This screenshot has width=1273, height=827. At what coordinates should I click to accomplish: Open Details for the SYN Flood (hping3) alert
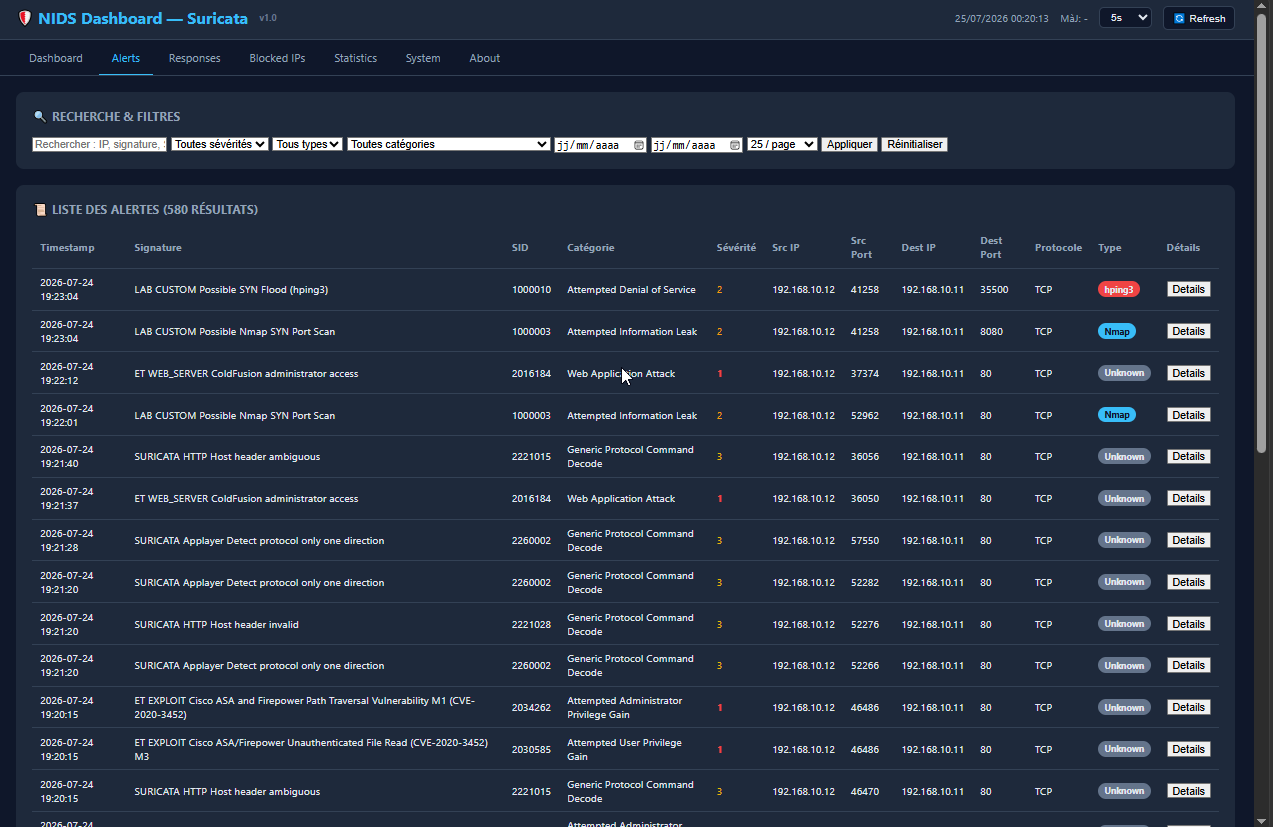[x=1188, y=290]
